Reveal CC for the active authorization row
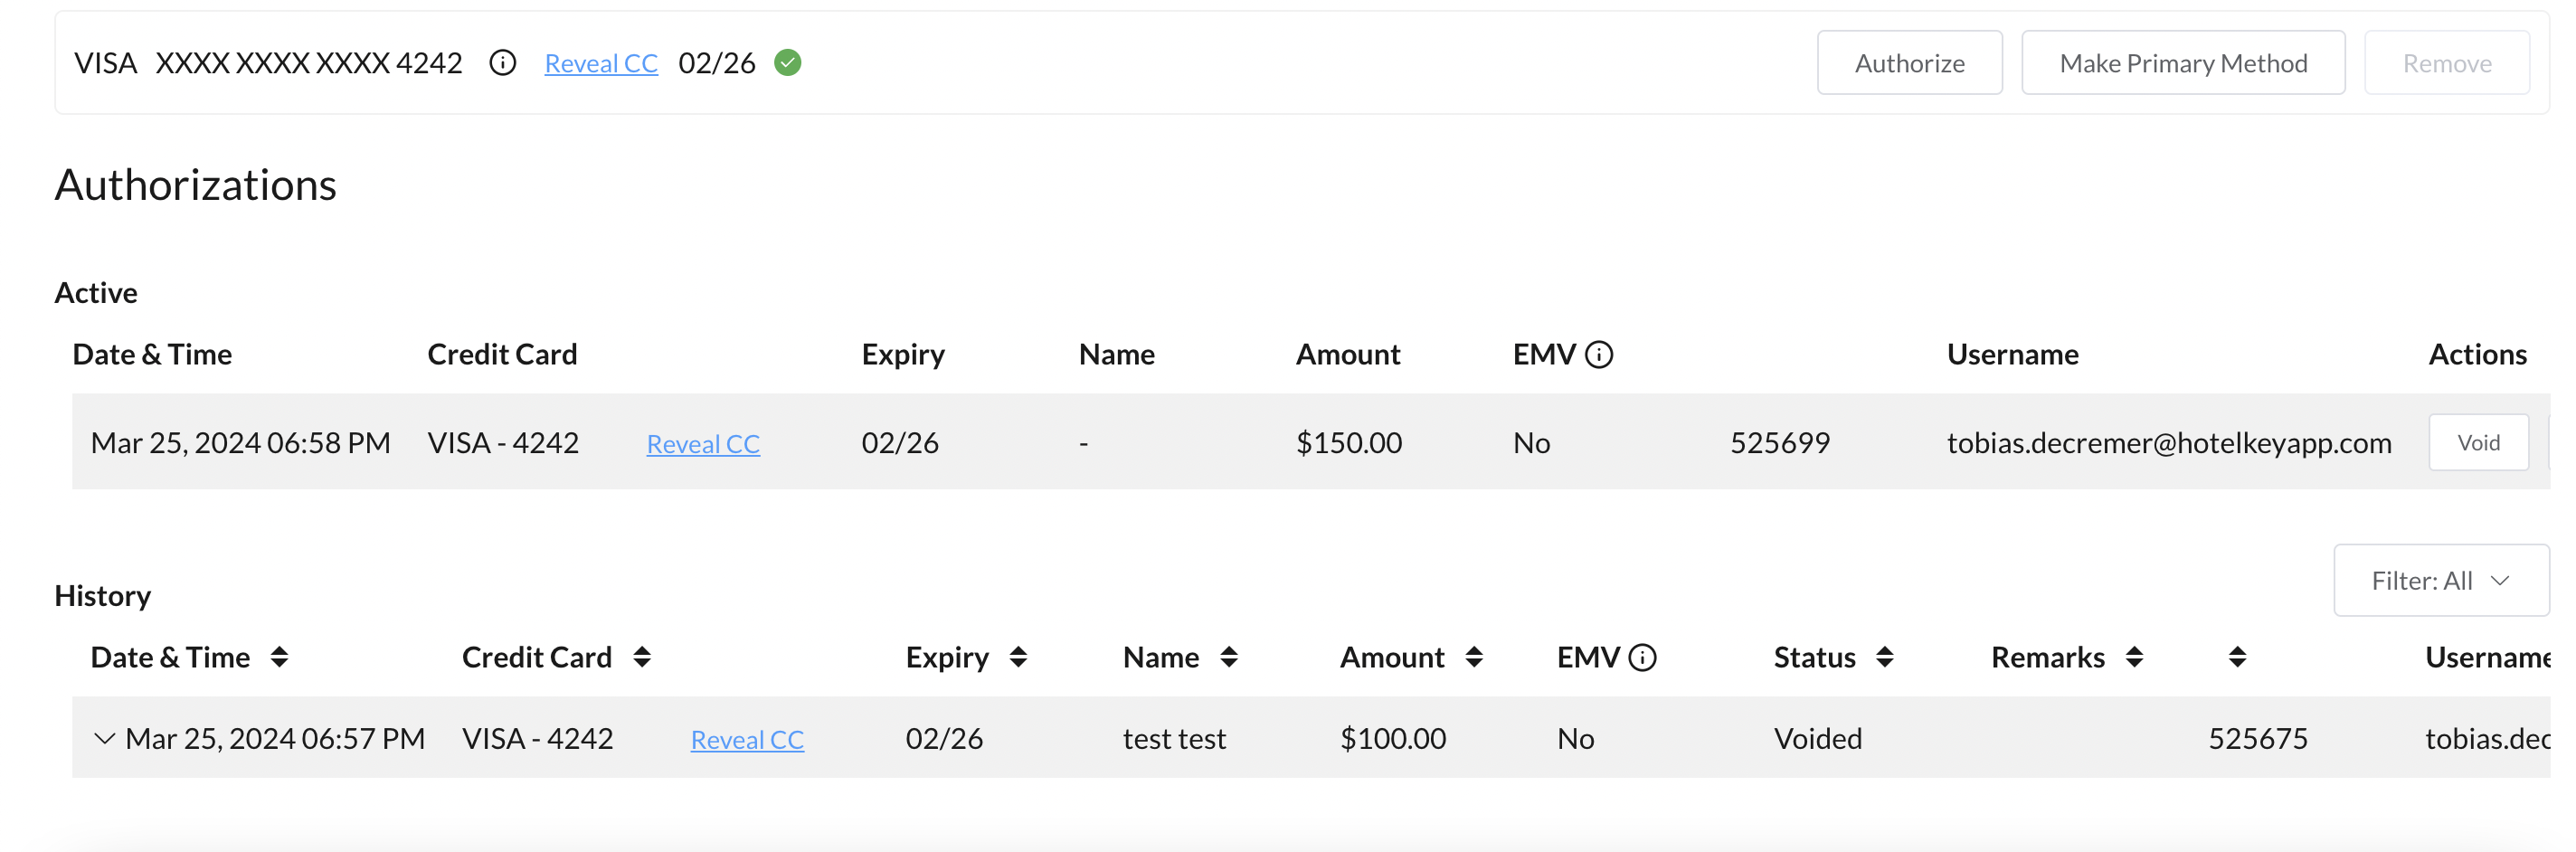2576x852 pixels. (703, 444)
